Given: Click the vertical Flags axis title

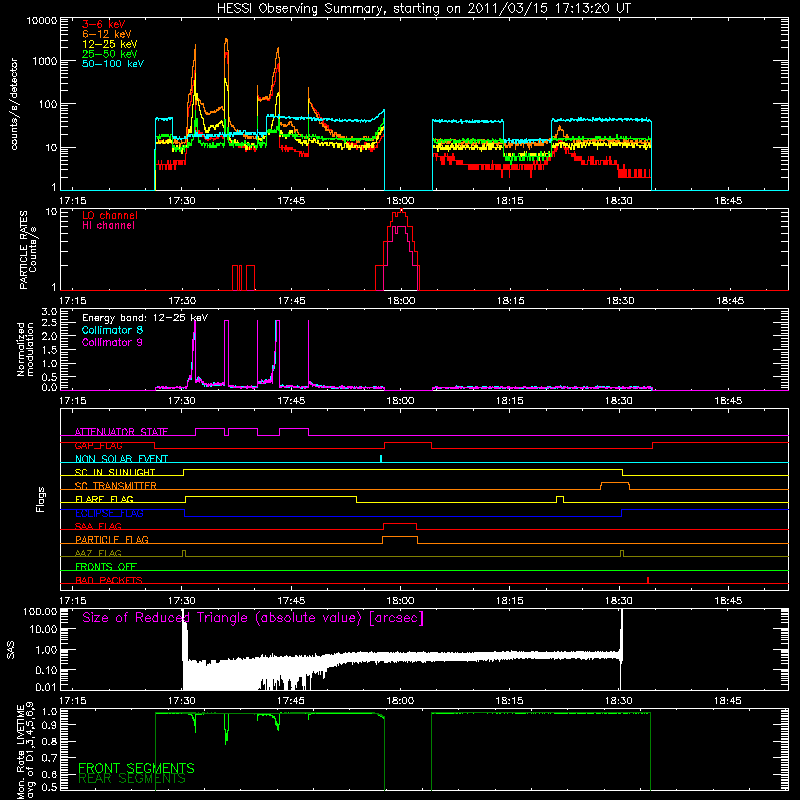Looking at the screenshot, I should click(x=41, y=499).
